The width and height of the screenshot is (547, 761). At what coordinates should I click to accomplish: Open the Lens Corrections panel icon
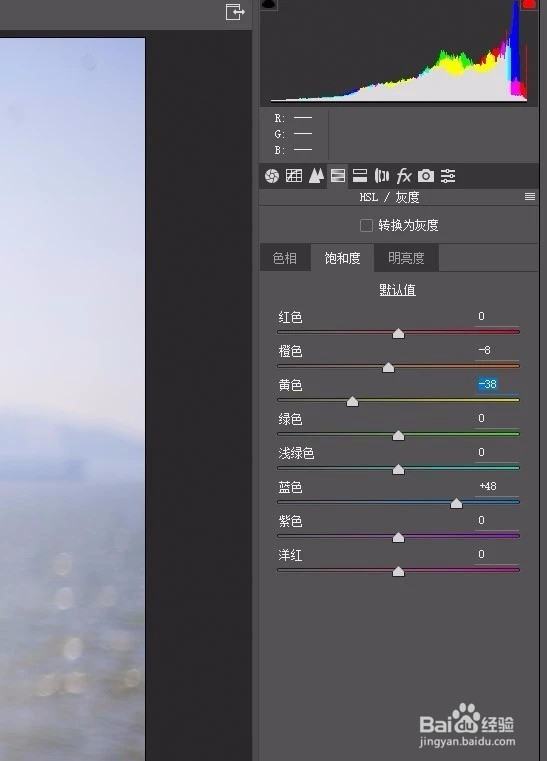tap(382, 175)
